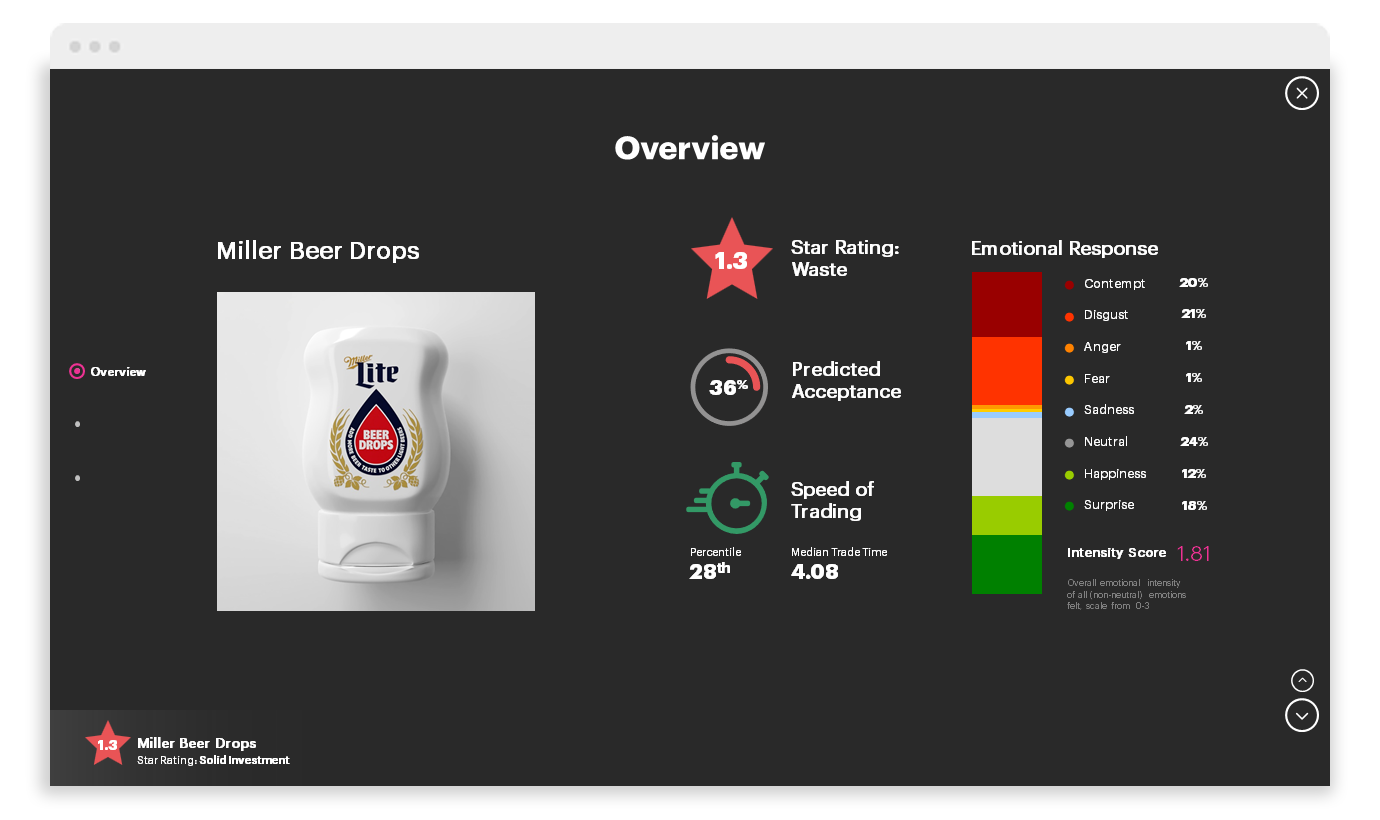
Task: Click the Sadness legend dot
Action: (x=1069, y=410)
